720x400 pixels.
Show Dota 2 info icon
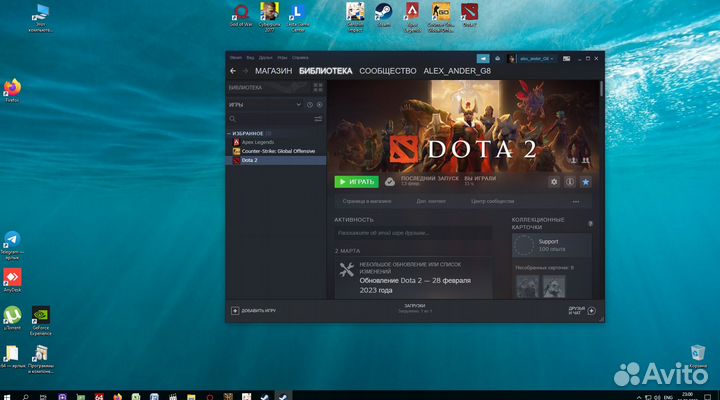569,182
